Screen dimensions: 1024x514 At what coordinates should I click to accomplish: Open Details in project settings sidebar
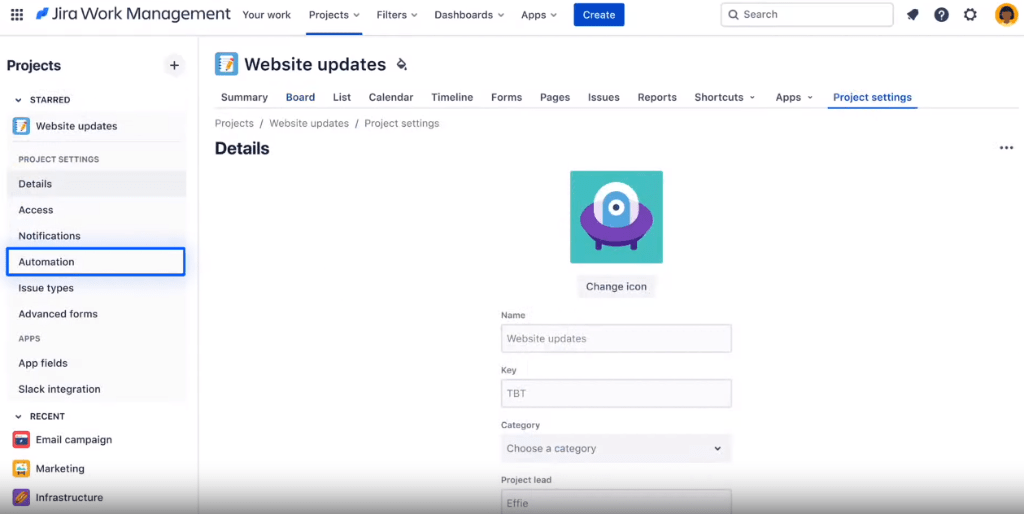96,184
